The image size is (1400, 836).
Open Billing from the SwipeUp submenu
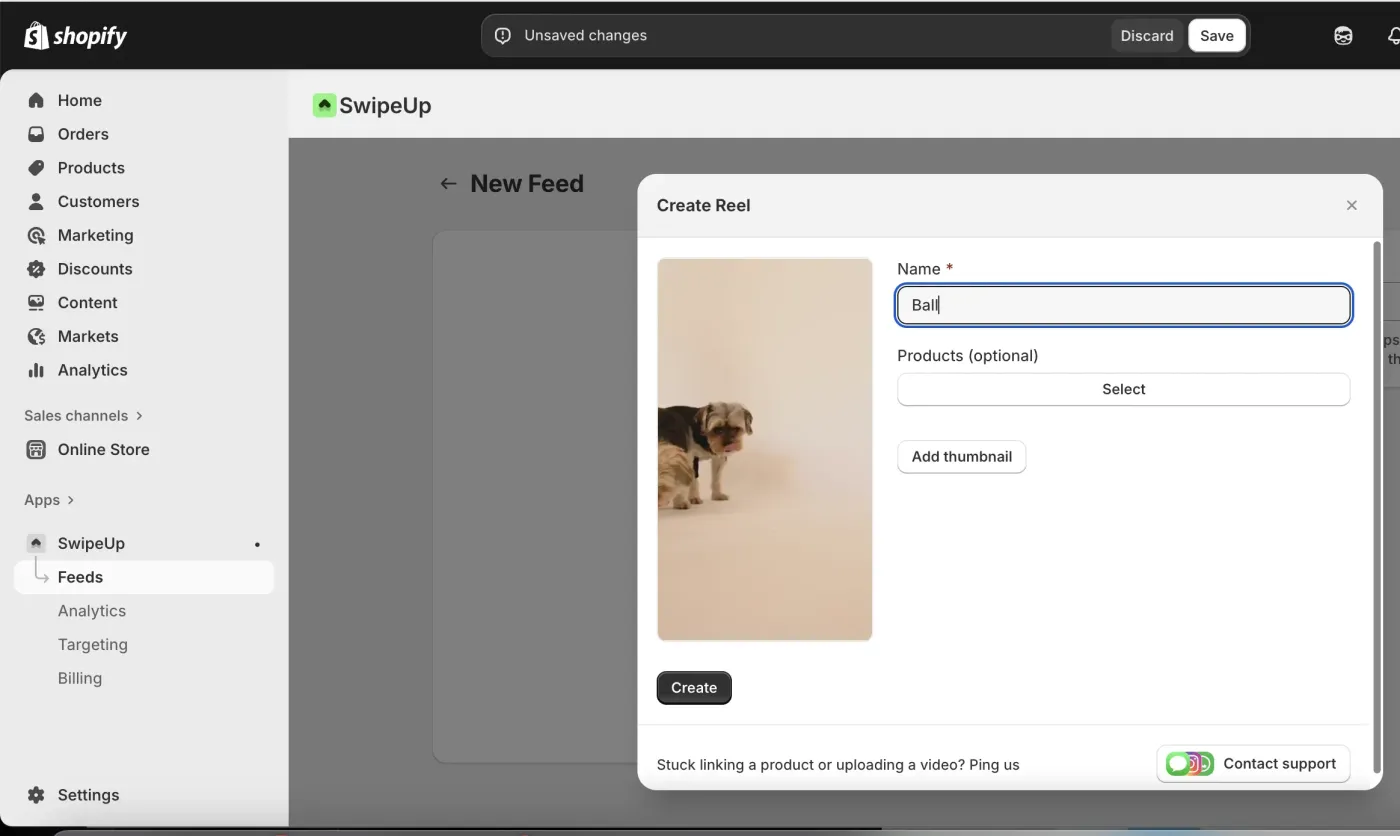pyautogui.click(x=79, y=678)
